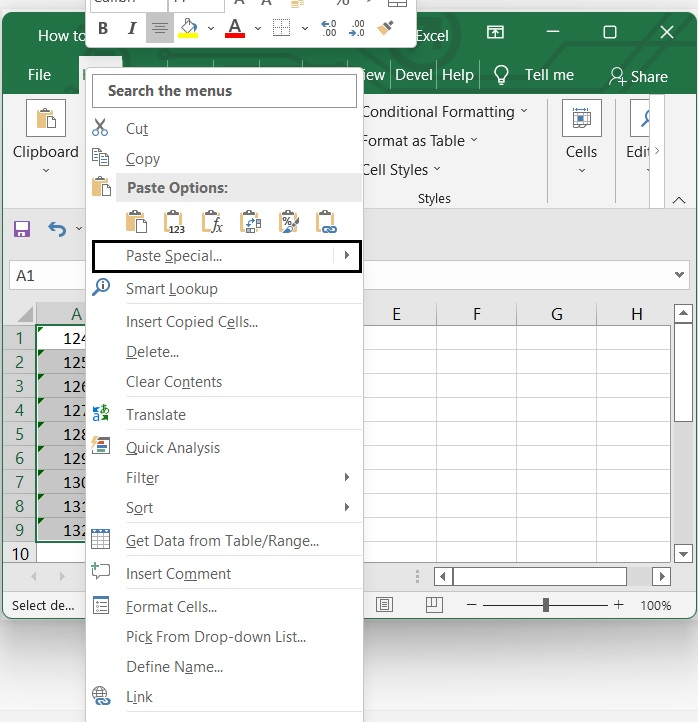This screenshot has width=700, height=722.
Task: Click the horizontal scrollbar right arrow
Action: coord(662,576)
